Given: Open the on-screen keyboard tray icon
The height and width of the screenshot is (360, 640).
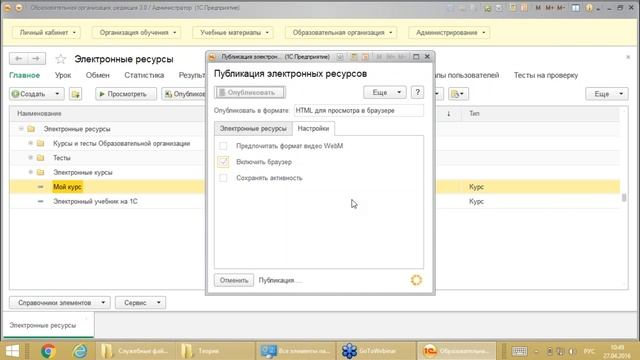Looking at the screenshot, I should (519, 351).
